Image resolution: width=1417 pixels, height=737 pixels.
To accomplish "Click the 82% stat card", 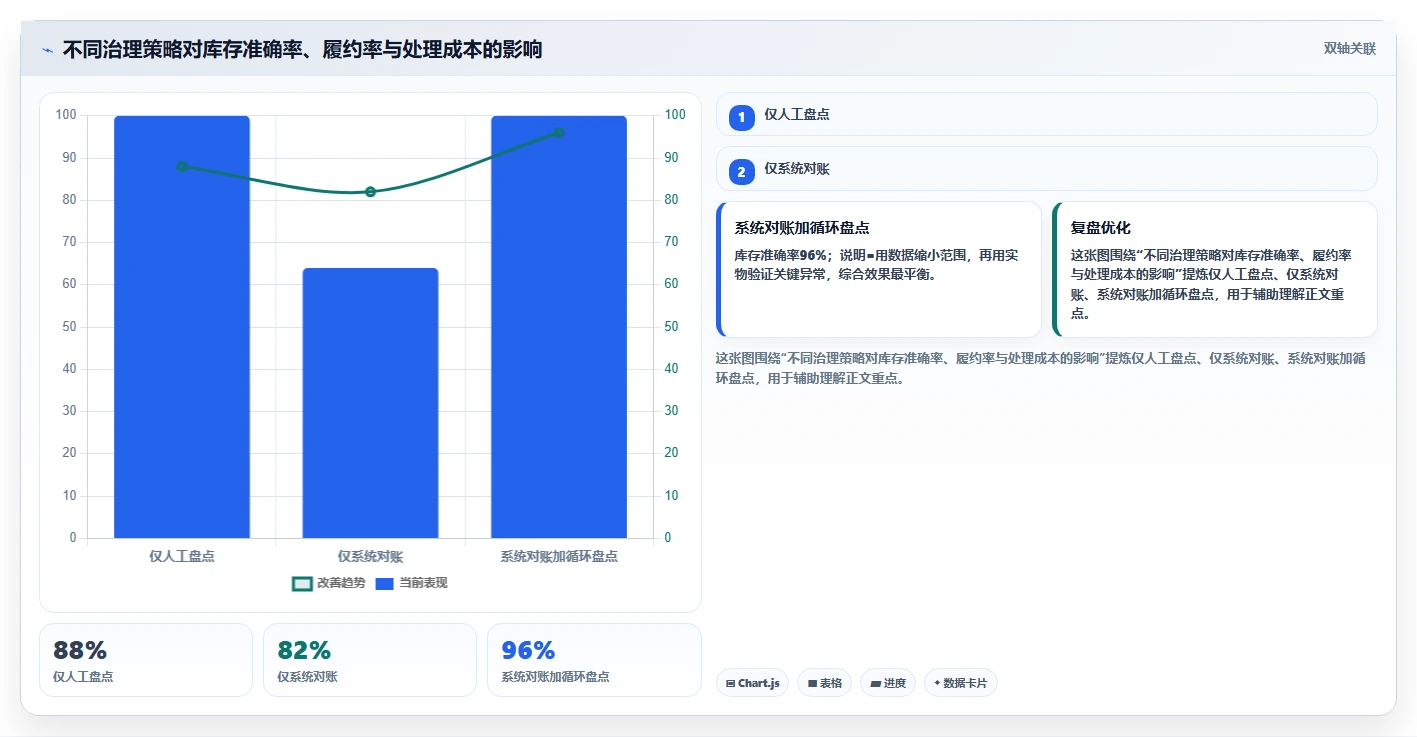I will (x=370, y=660).
